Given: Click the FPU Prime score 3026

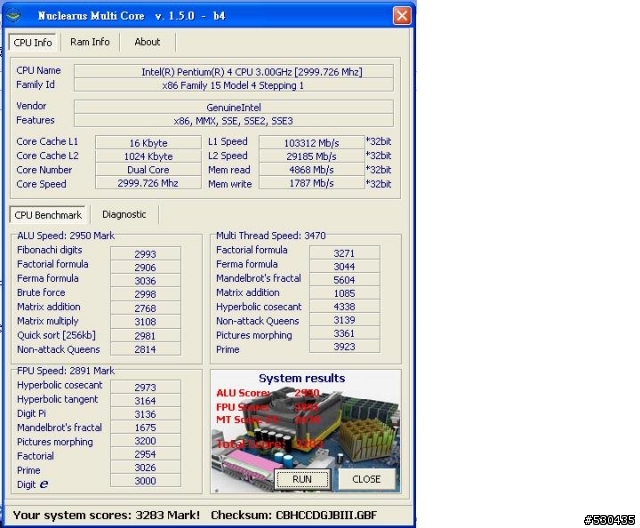Looking at the screenshot, I should click(x=145, y=467).
